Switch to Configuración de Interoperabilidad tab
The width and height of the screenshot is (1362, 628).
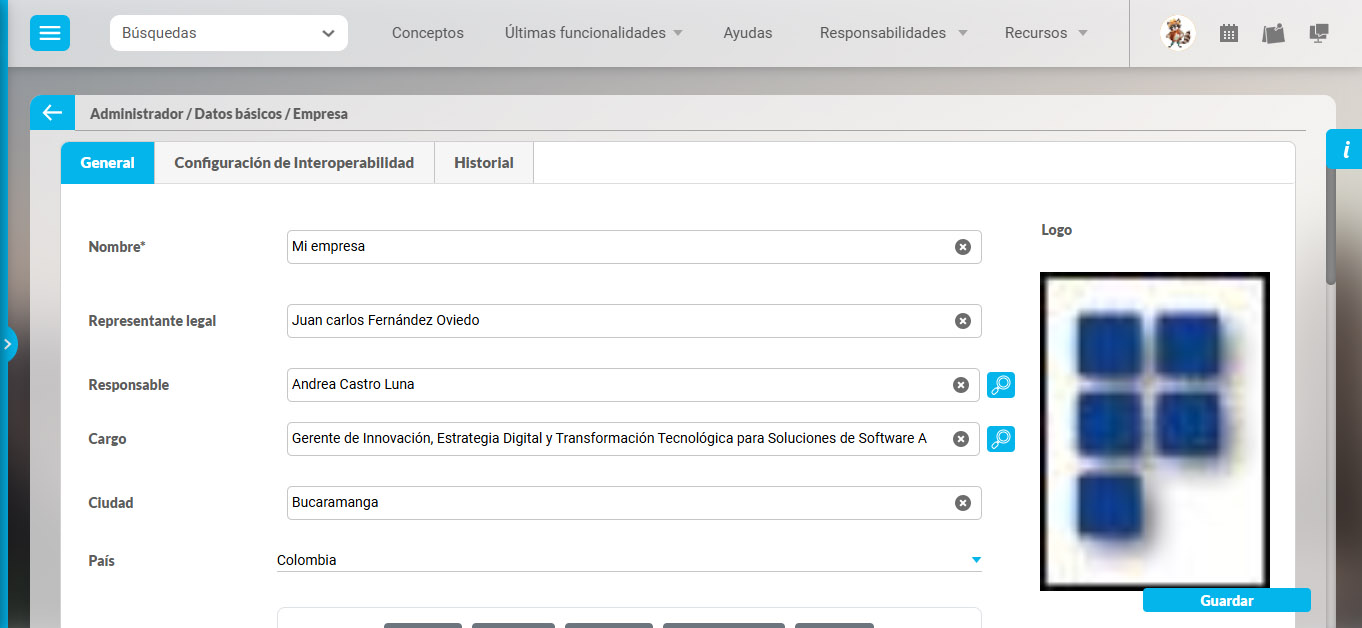(x=294, y=163)
